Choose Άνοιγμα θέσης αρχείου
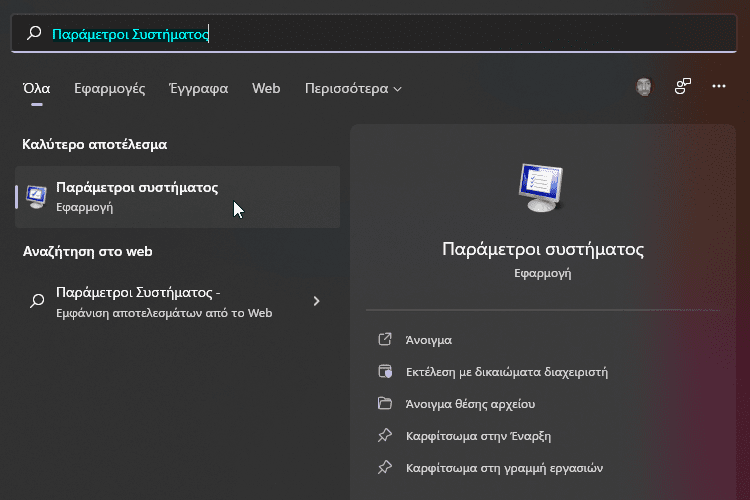 (470, 404)
